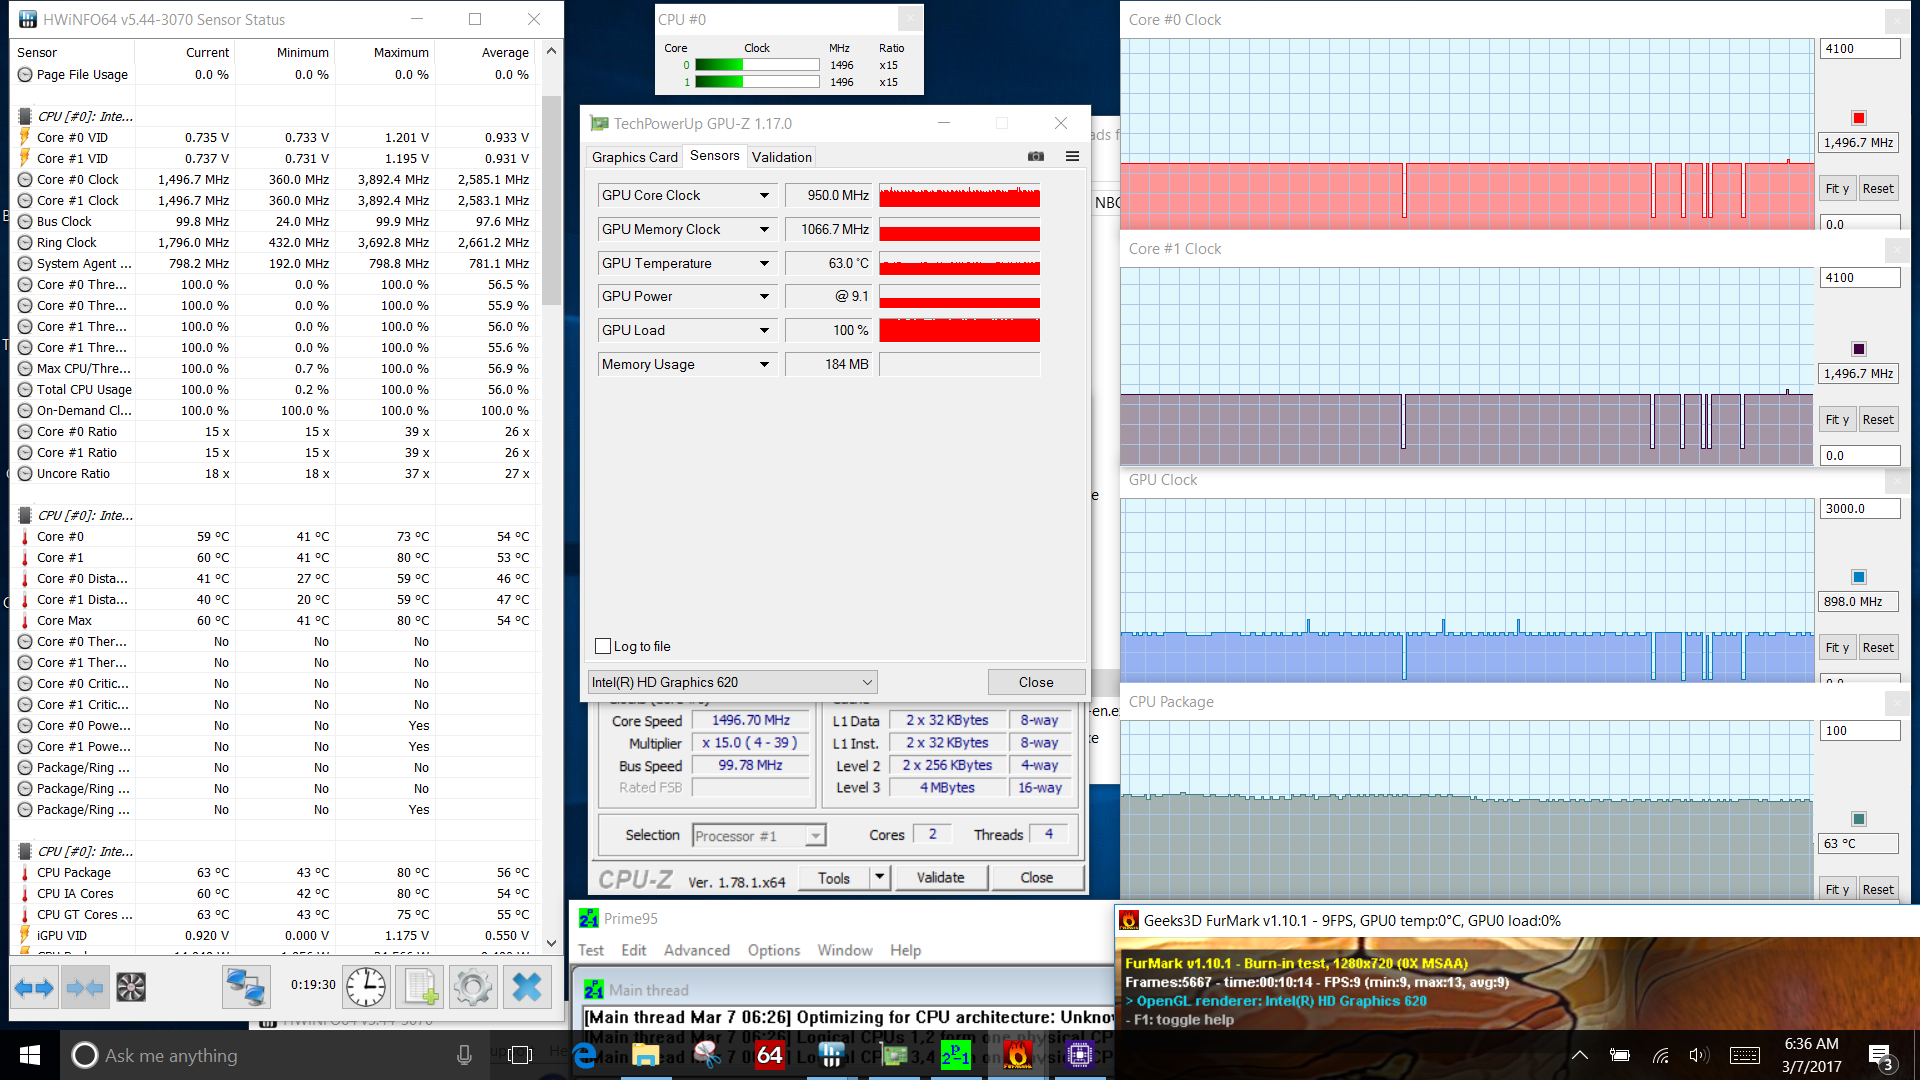
Task: Start sensor logging via spreadsheet plus icon
Action: 420,988
